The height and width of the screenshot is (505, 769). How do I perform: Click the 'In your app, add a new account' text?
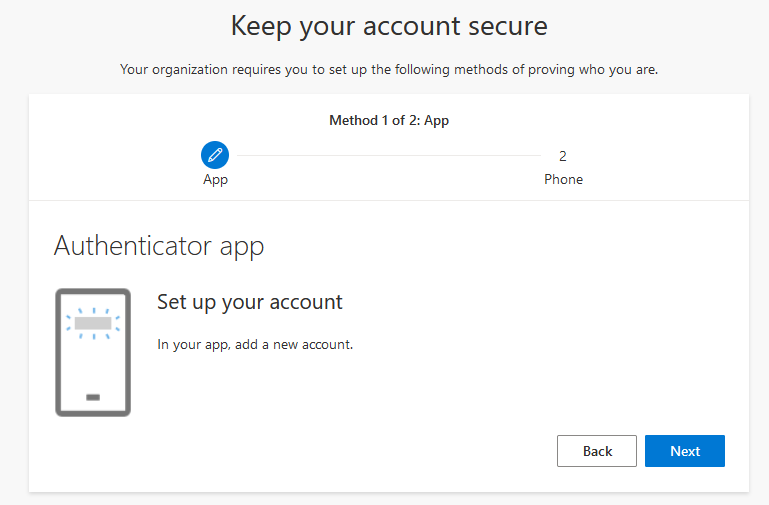pos(255,345)
